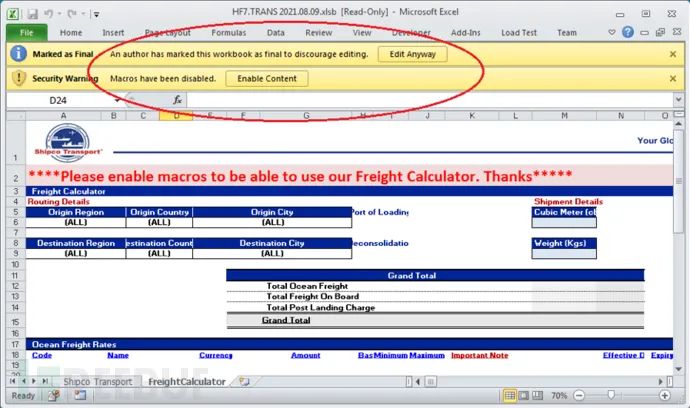
Task: Open Excel Help question mark icon
Action: point(628,32)
